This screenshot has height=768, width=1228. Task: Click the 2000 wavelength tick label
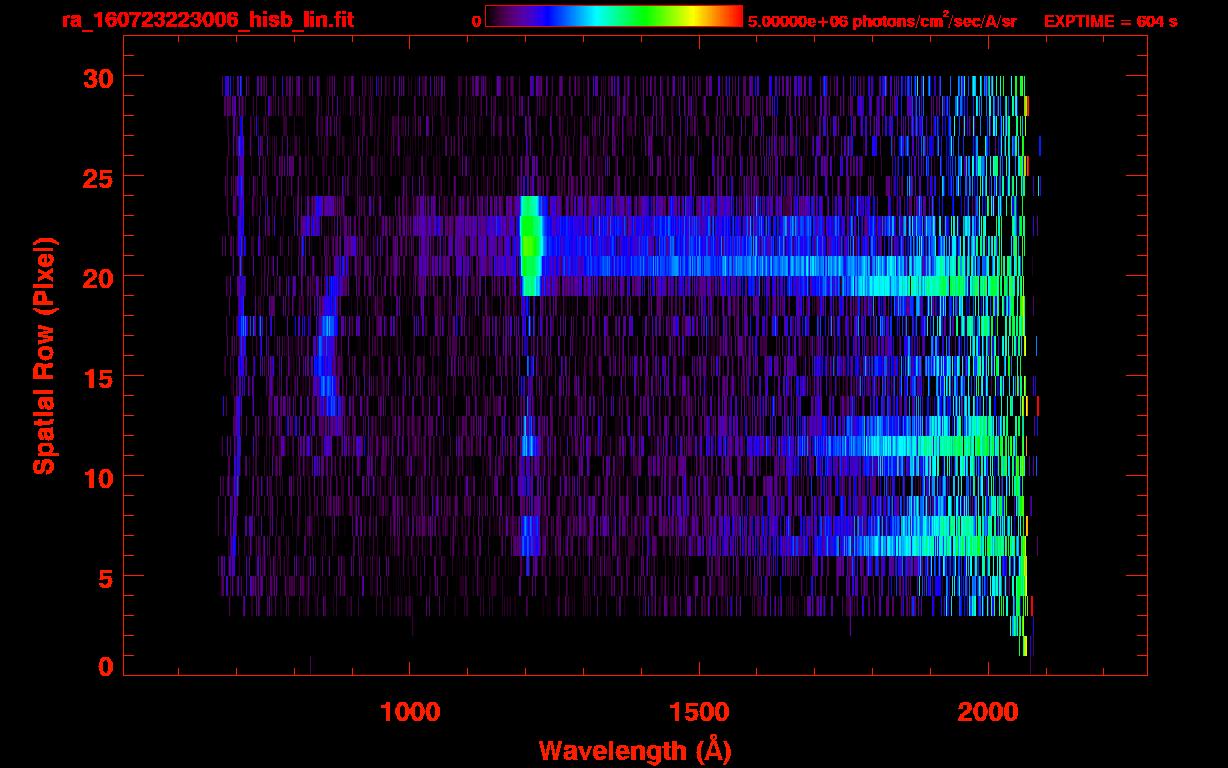[x=986, y=712]
